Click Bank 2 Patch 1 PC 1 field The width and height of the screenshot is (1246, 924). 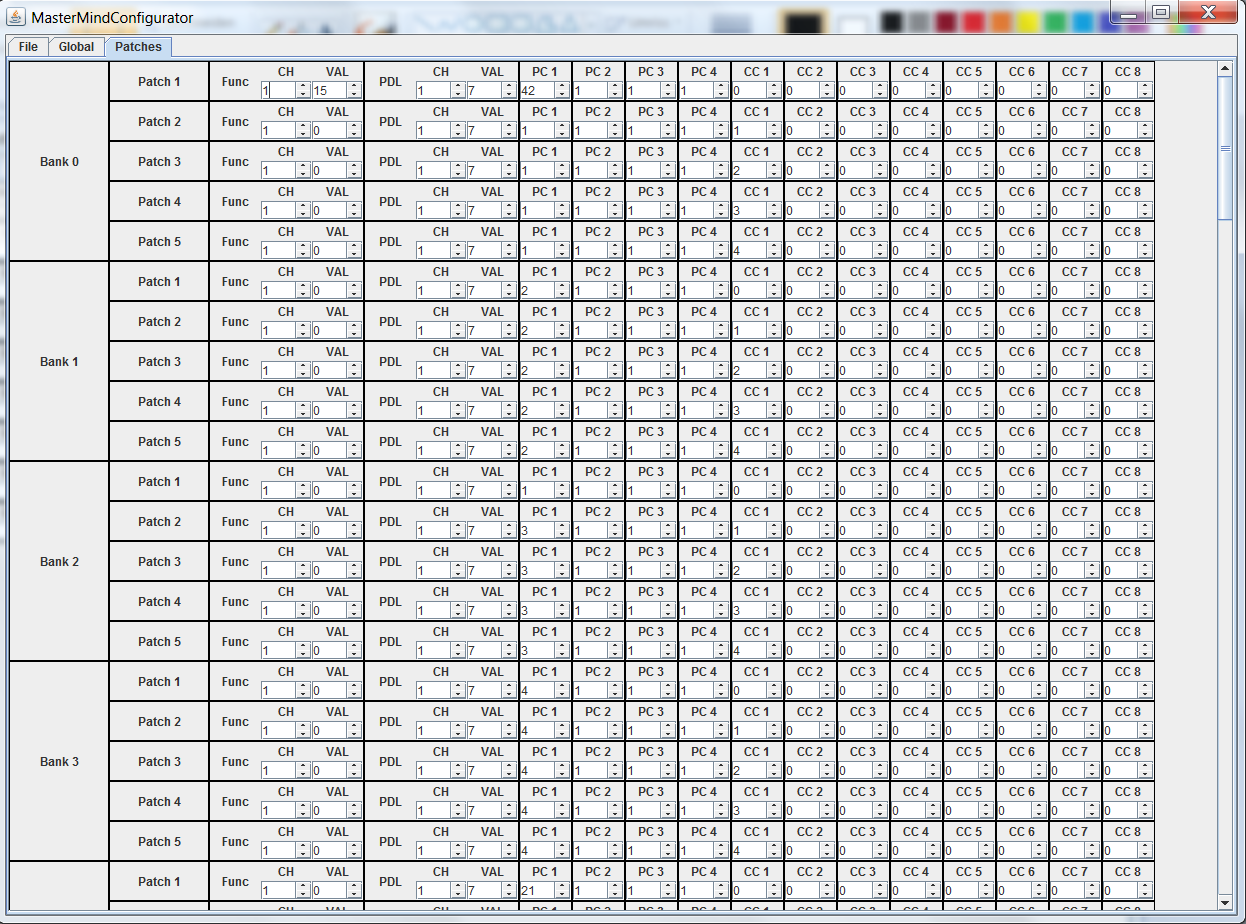(x=539, y=490)
